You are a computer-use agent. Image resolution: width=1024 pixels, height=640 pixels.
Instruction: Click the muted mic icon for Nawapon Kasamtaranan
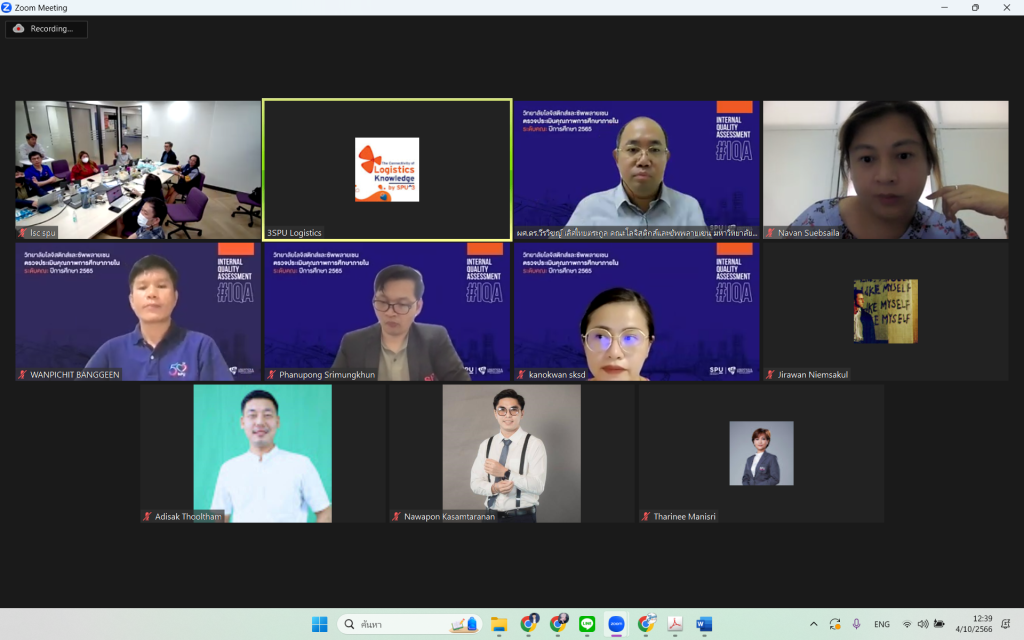coord(396,517)
